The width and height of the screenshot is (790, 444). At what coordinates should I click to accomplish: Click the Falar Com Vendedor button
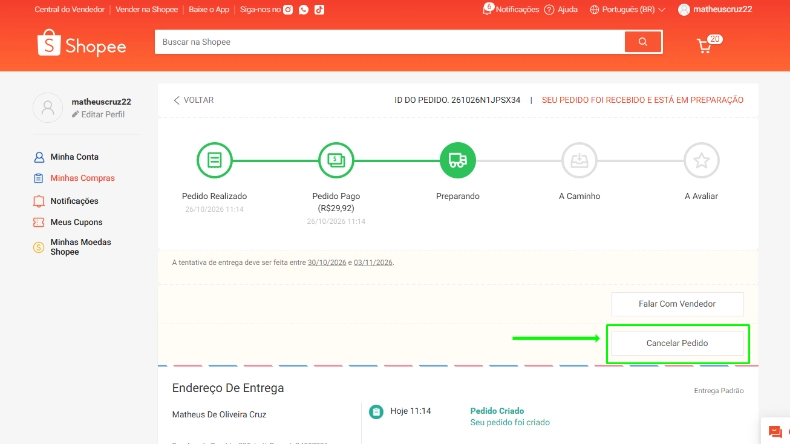677,304
